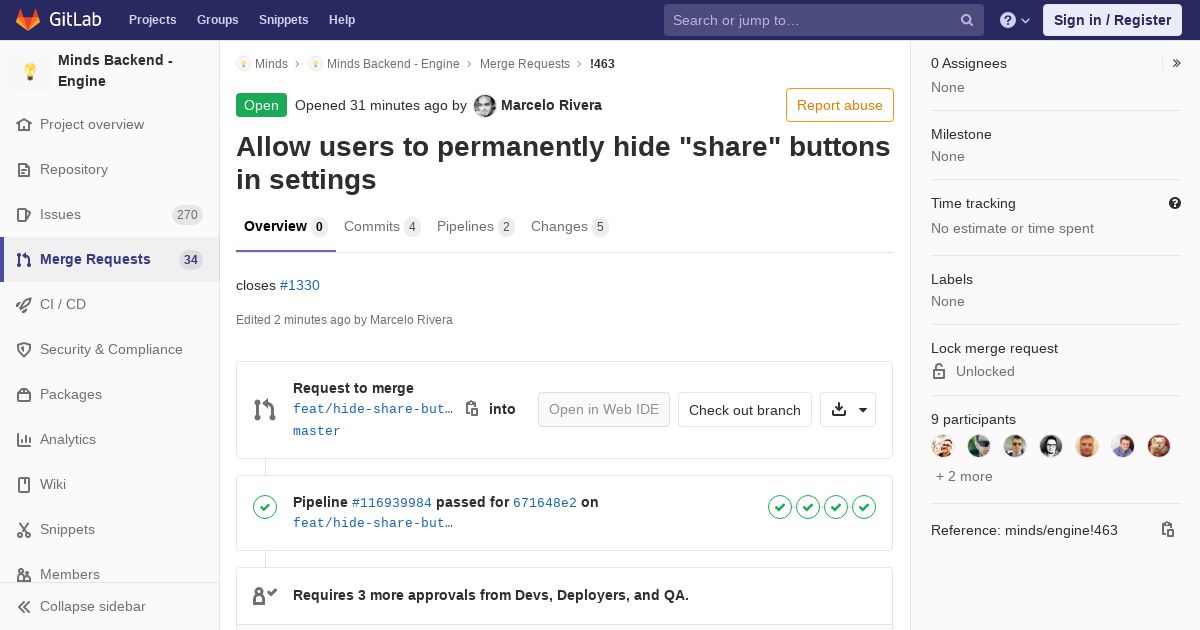Screen dimensions: 1200x630
Task: Click Open in Web IDE button
Action: pyautogui.click(x=604, y=410)
